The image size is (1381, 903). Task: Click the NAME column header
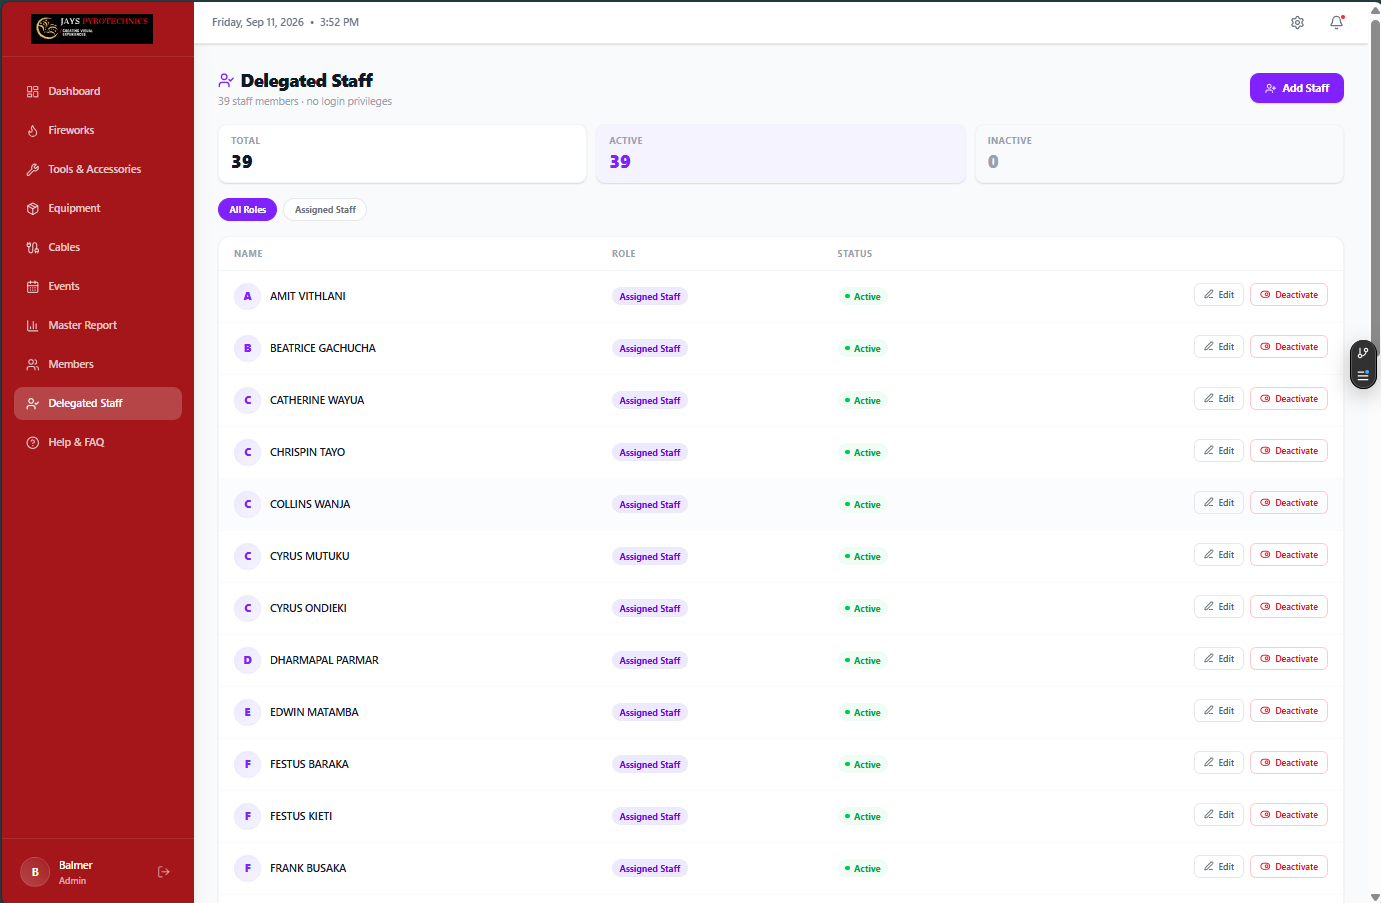[248, 254]
